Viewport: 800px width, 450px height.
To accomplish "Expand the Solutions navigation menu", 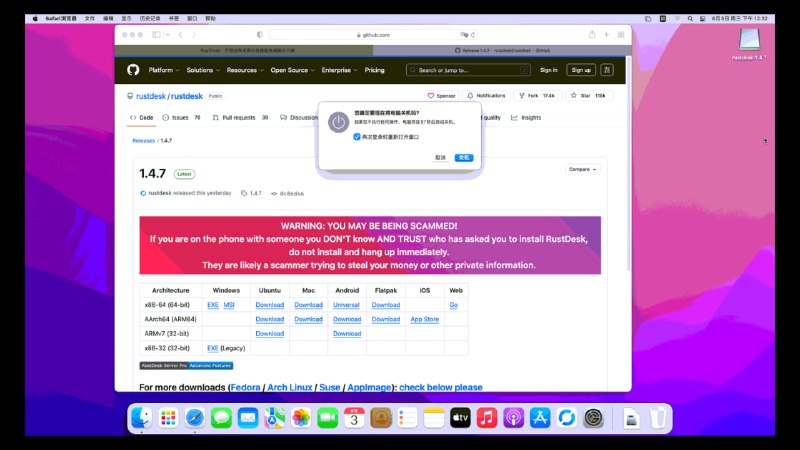I will pos(203,70).
